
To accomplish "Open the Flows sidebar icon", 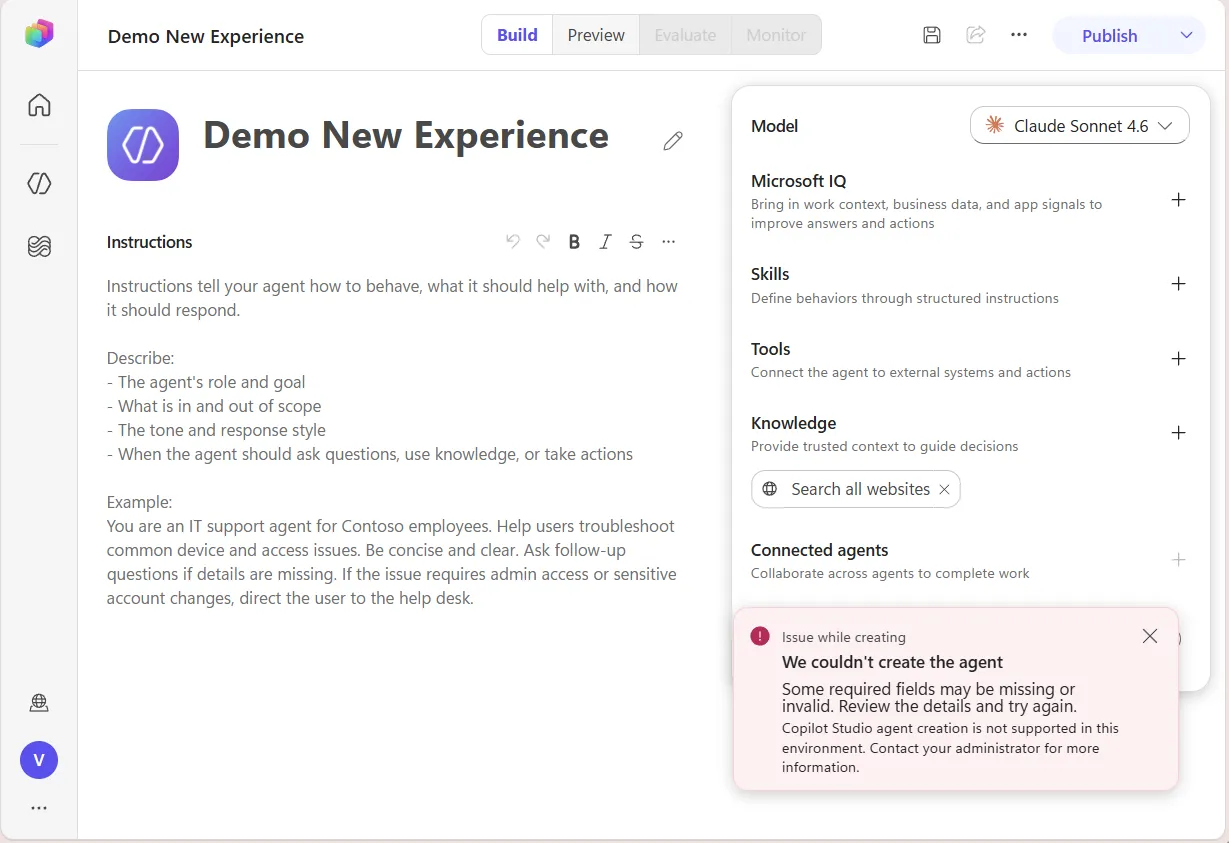I will (x=39, y=246).
